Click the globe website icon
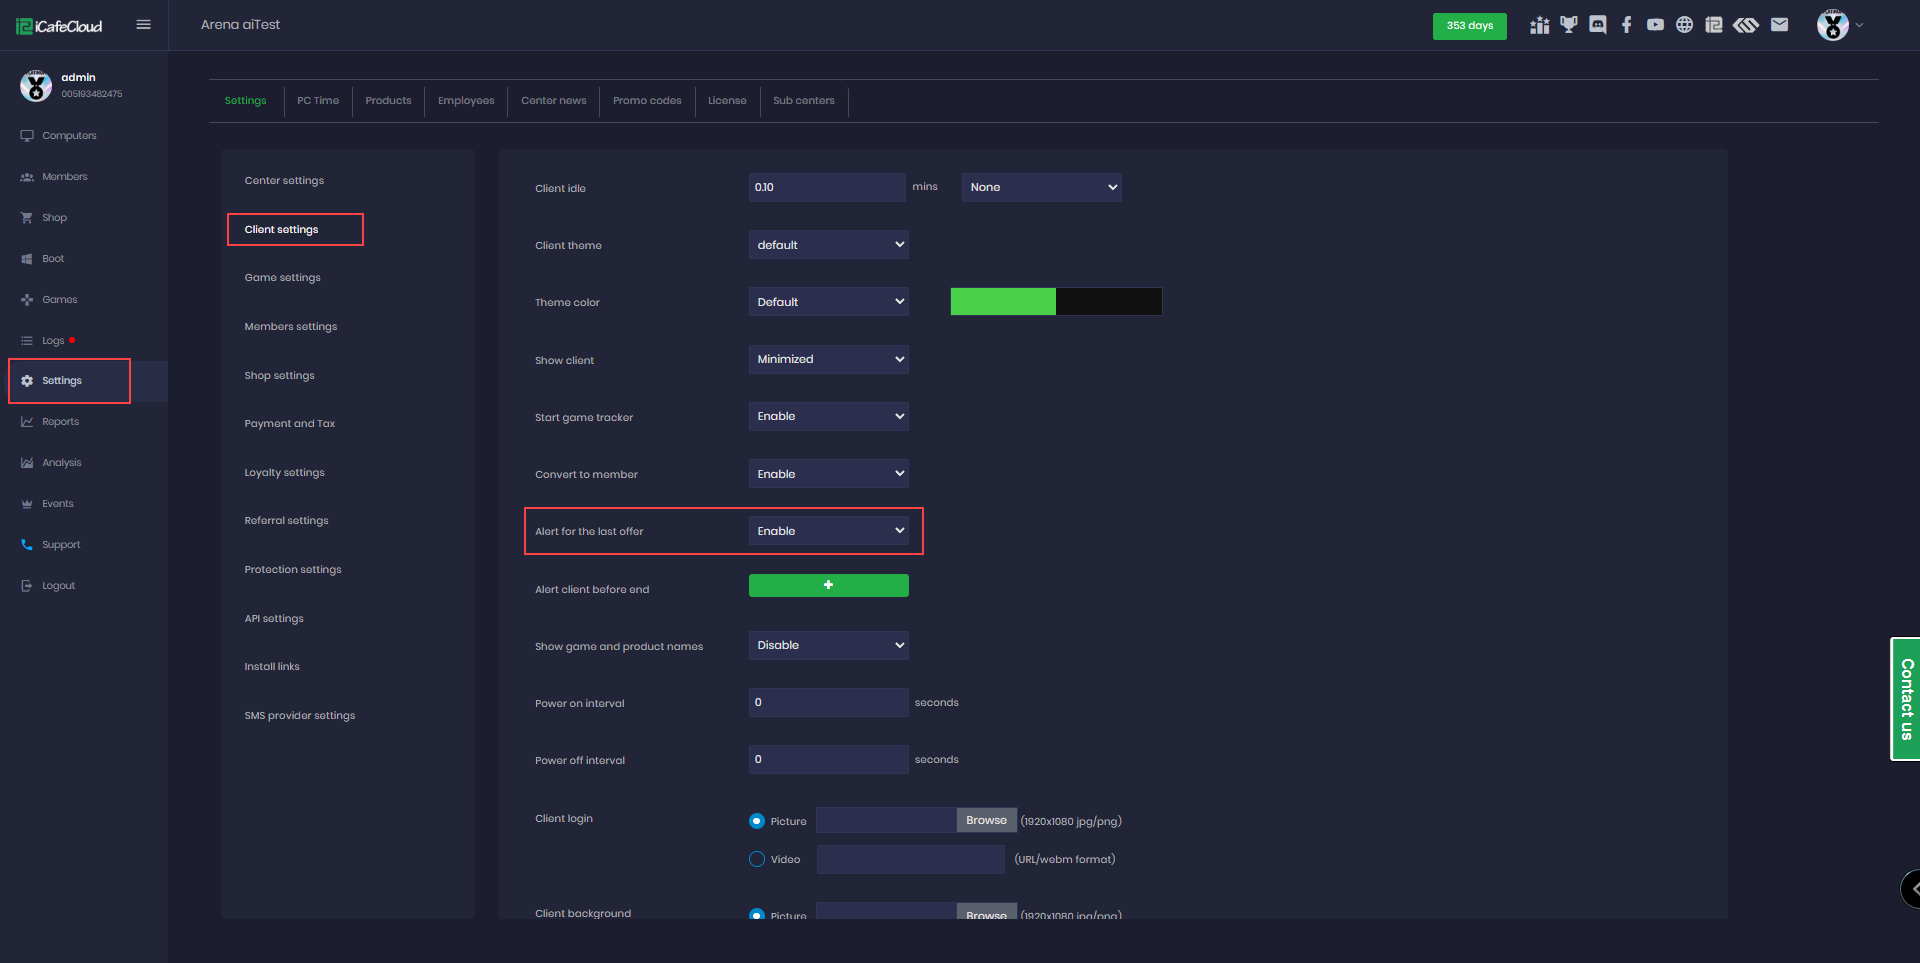 [1685, 25]
